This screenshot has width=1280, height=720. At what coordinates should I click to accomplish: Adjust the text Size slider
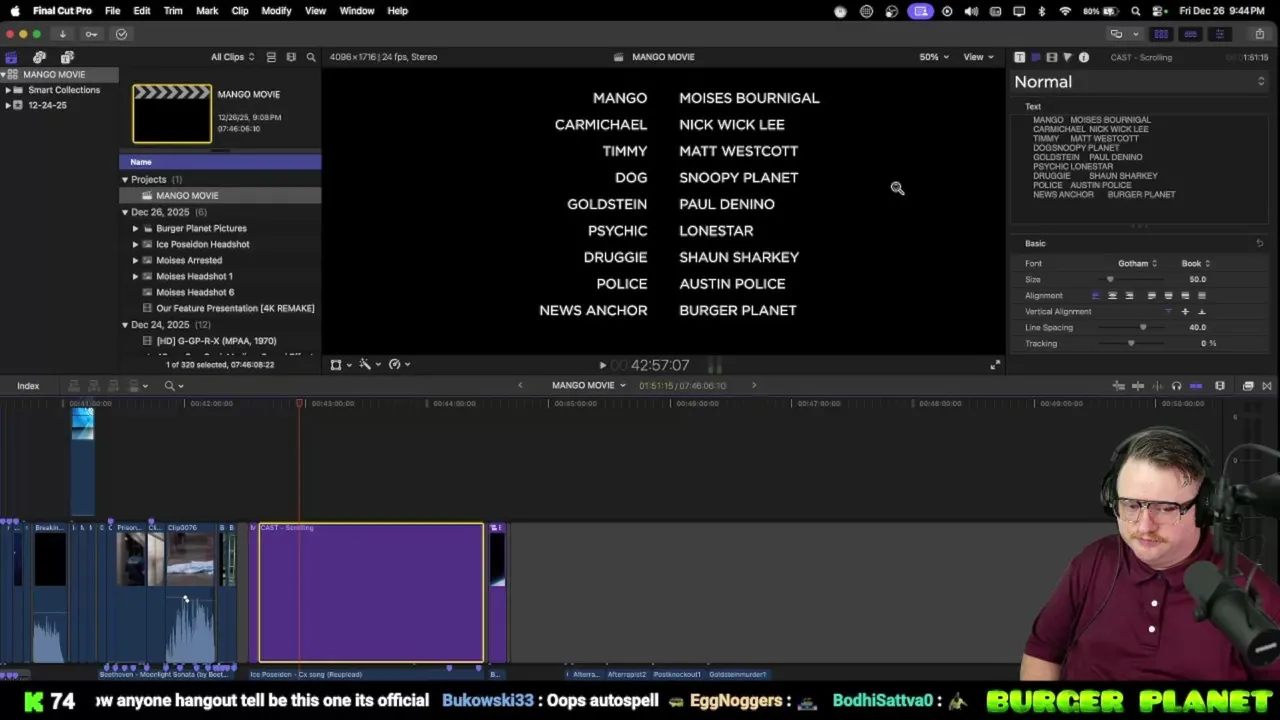click(1109, 280)
